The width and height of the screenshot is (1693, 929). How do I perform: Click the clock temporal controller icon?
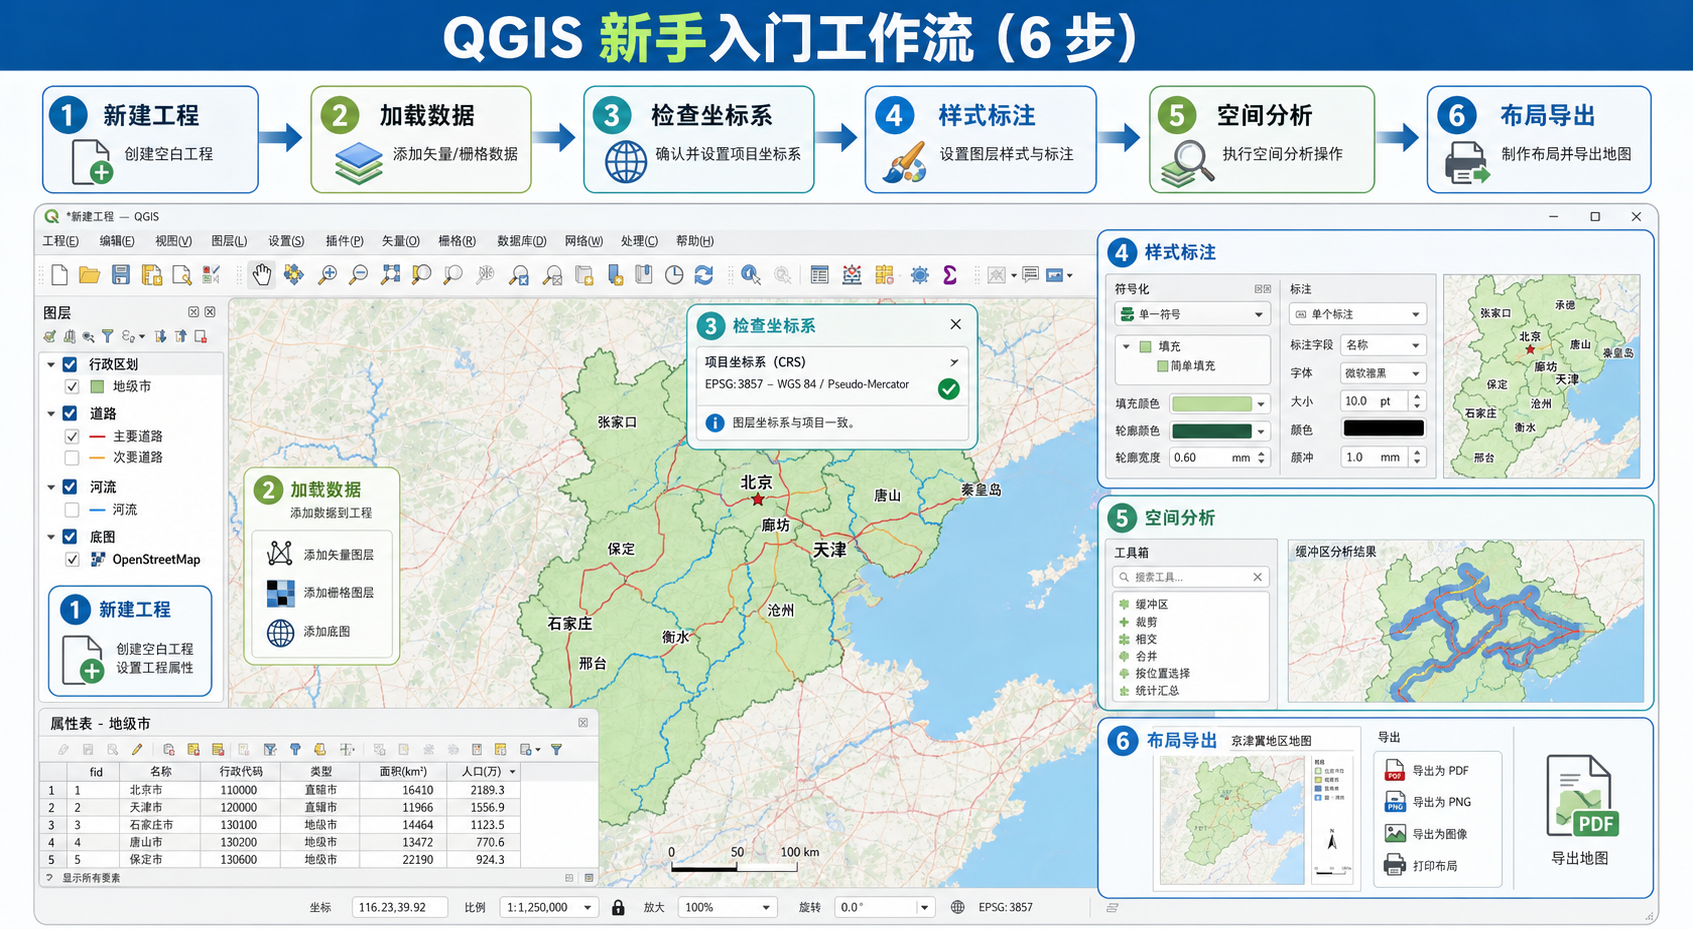[x=674, y=274]
